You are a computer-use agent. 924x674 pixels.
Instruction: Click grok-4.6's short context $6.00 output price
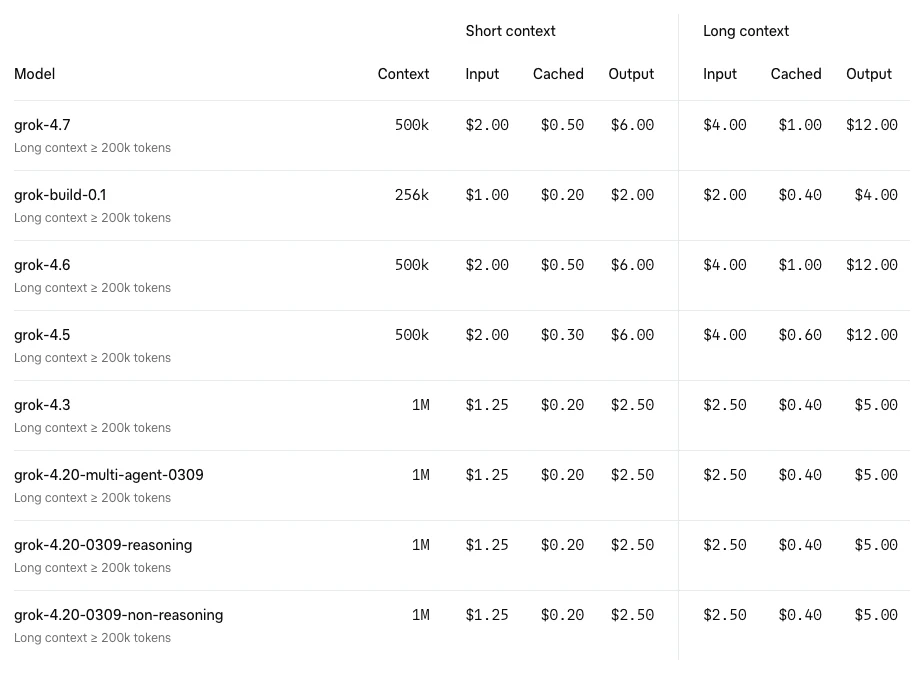(x=632, y=265)
